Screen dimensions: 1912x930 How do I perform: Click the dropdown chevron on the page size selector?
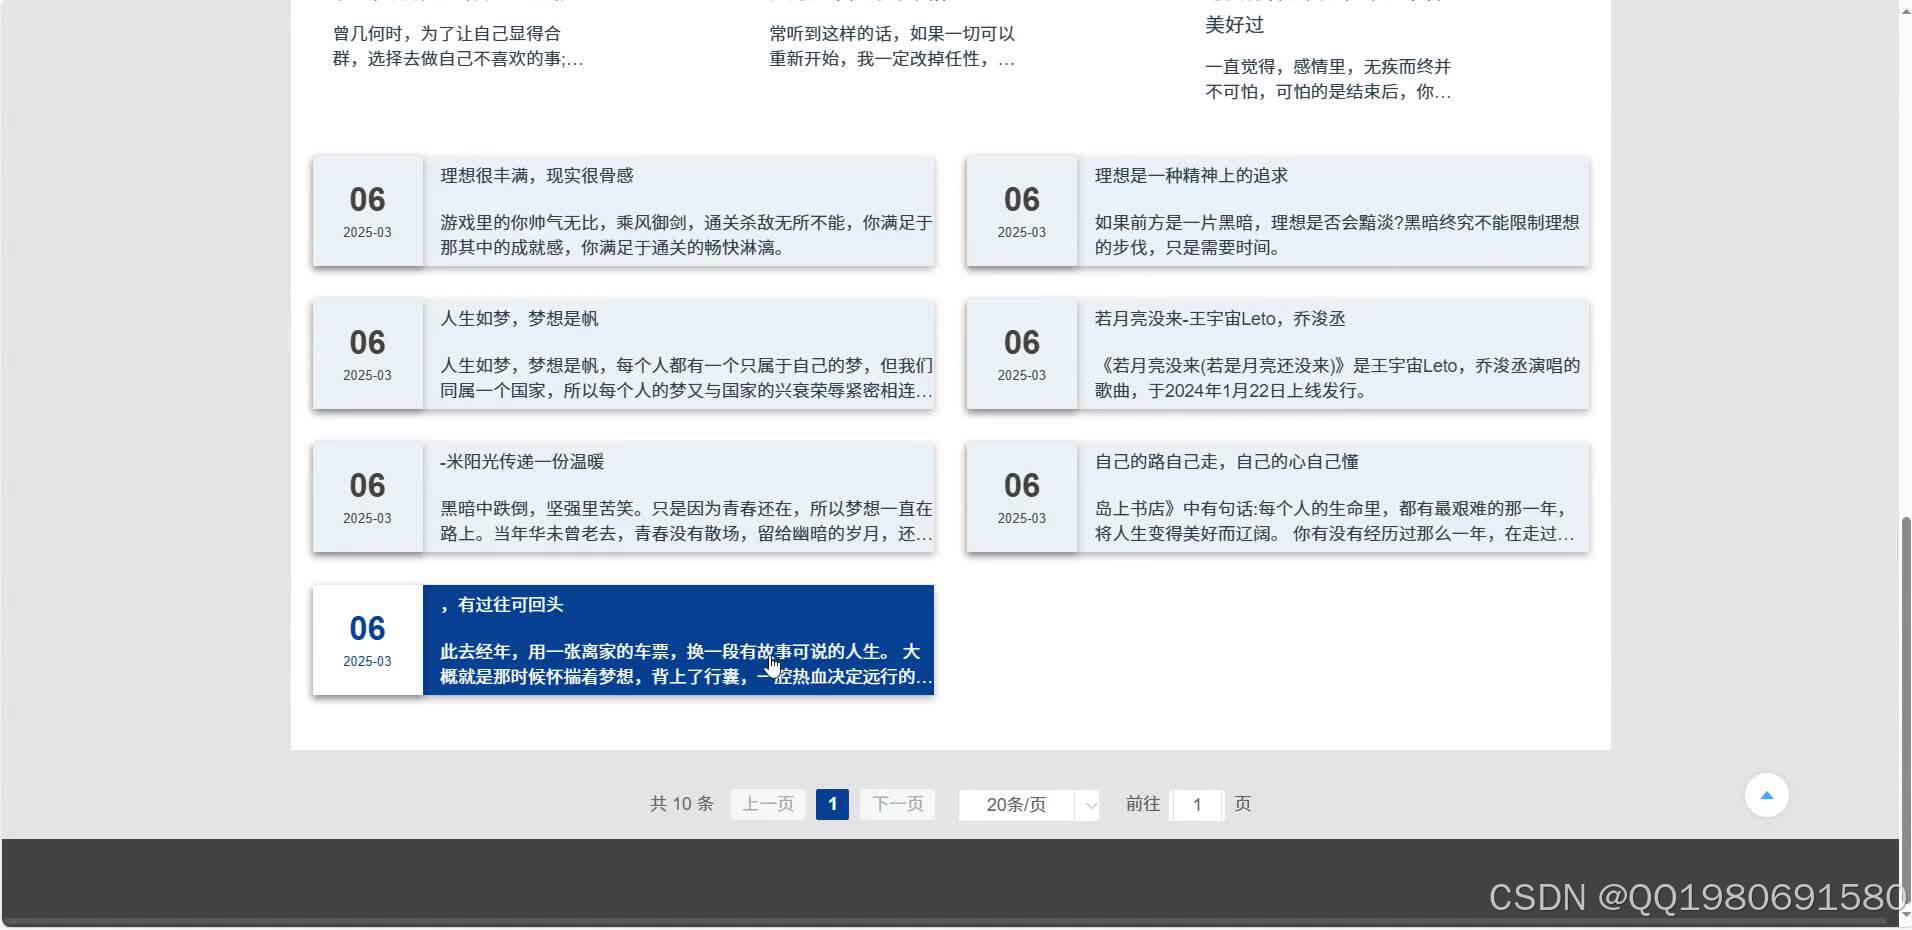tap(1088, 805)
